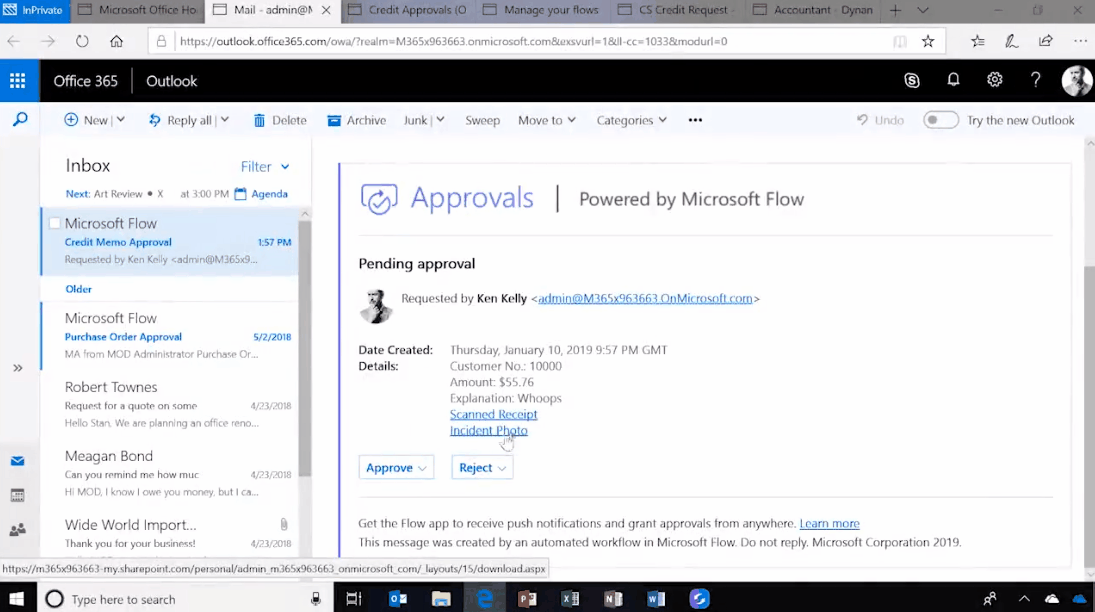The height and width of the screenshot is (612, 1095).
Task: Open the Learn more link
Action: 829,523
